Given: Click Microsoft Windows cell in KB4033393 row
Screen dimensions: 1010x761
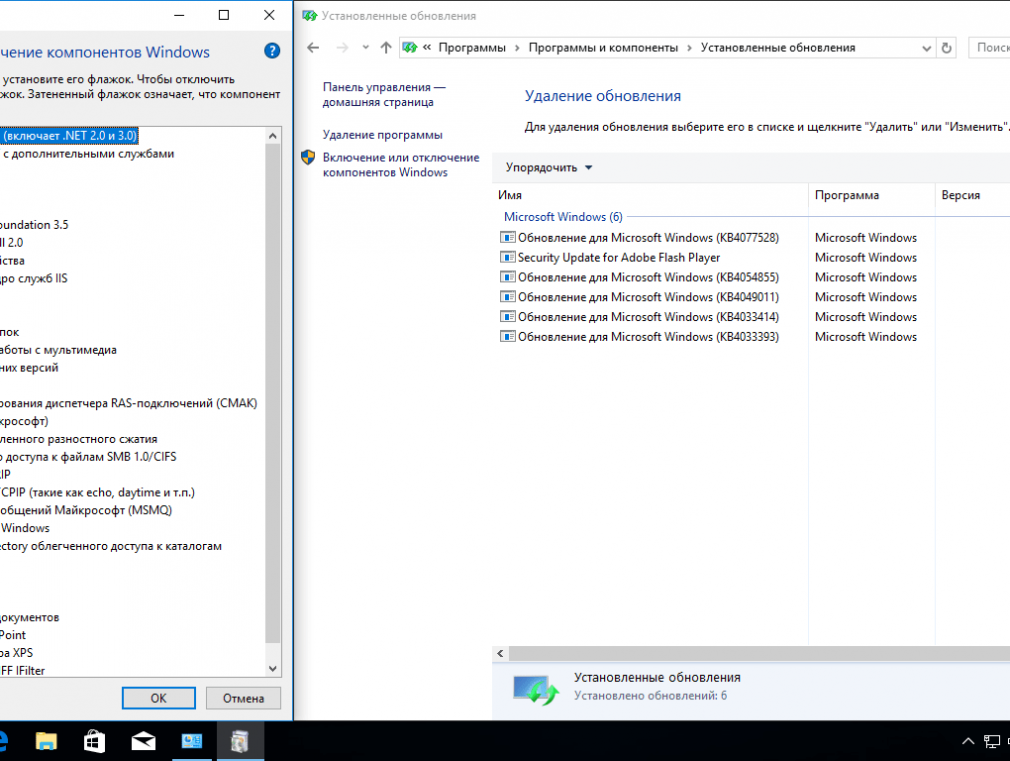Looking at the screenshot, I should point(865,337).
